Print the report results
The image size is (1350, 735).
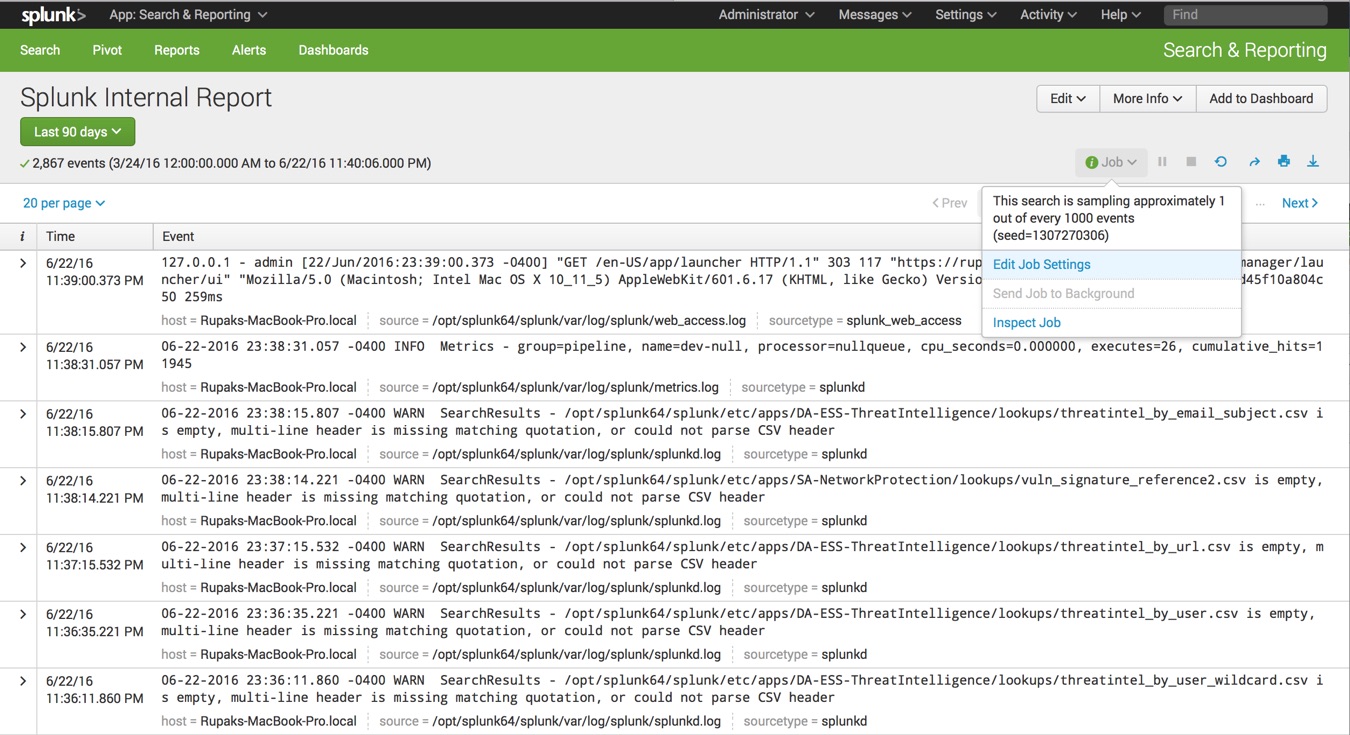pos(1284,162)
